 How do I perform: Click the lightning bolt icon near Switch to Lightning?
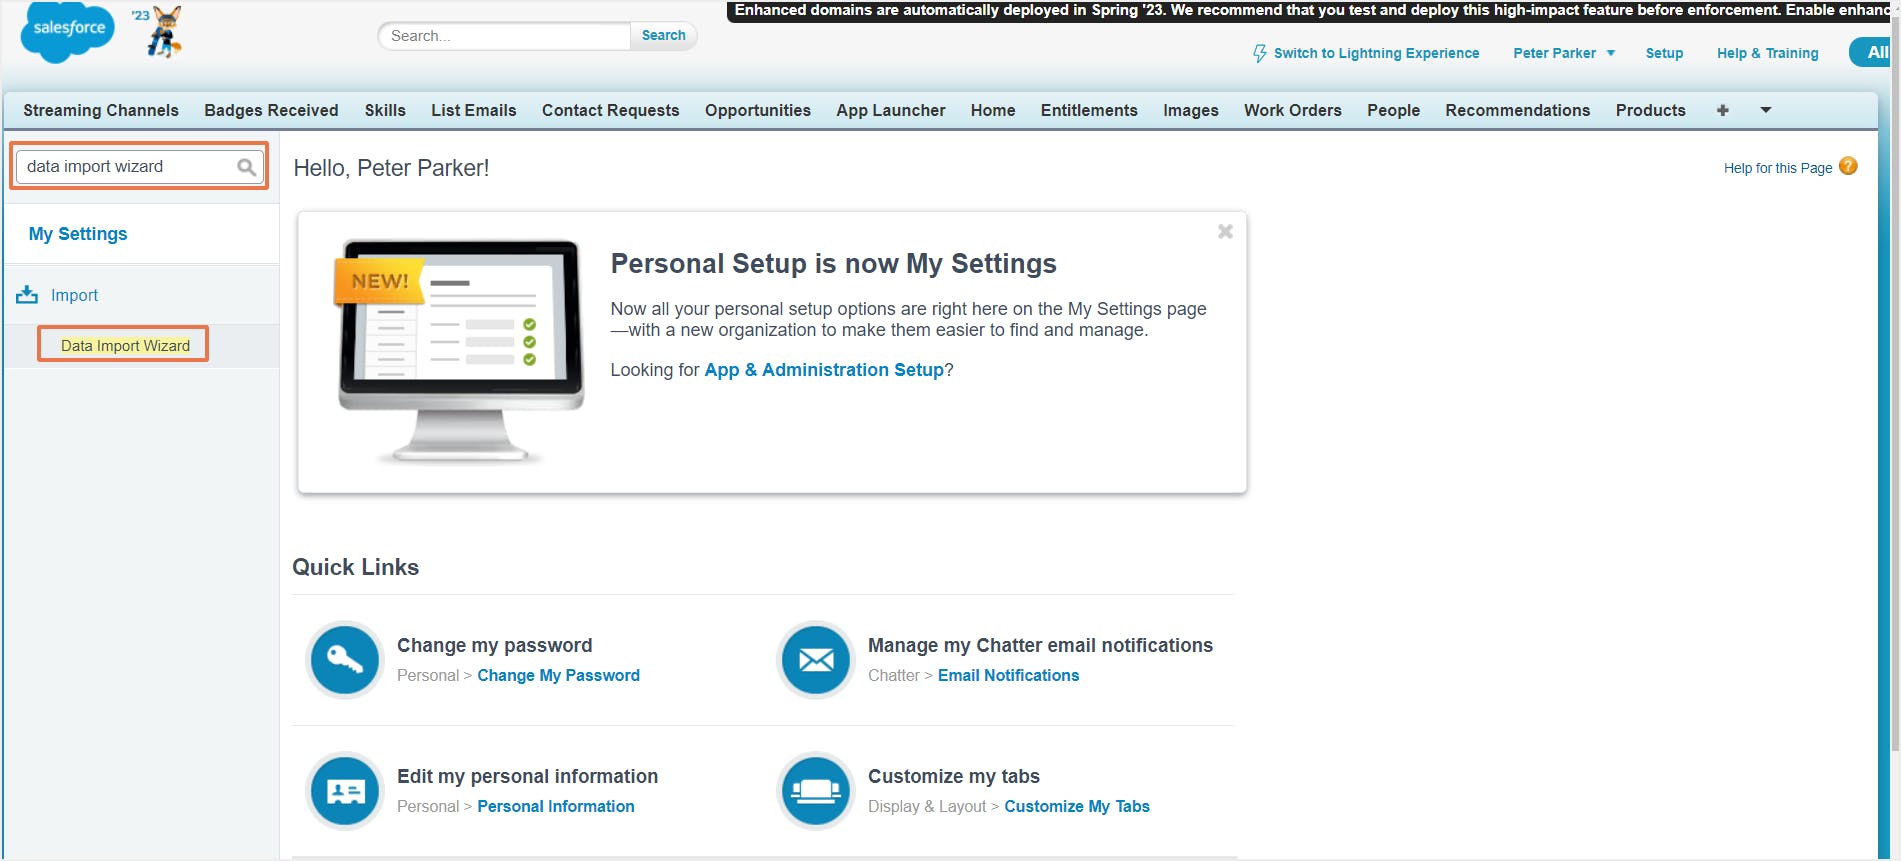coord(1260,53)
